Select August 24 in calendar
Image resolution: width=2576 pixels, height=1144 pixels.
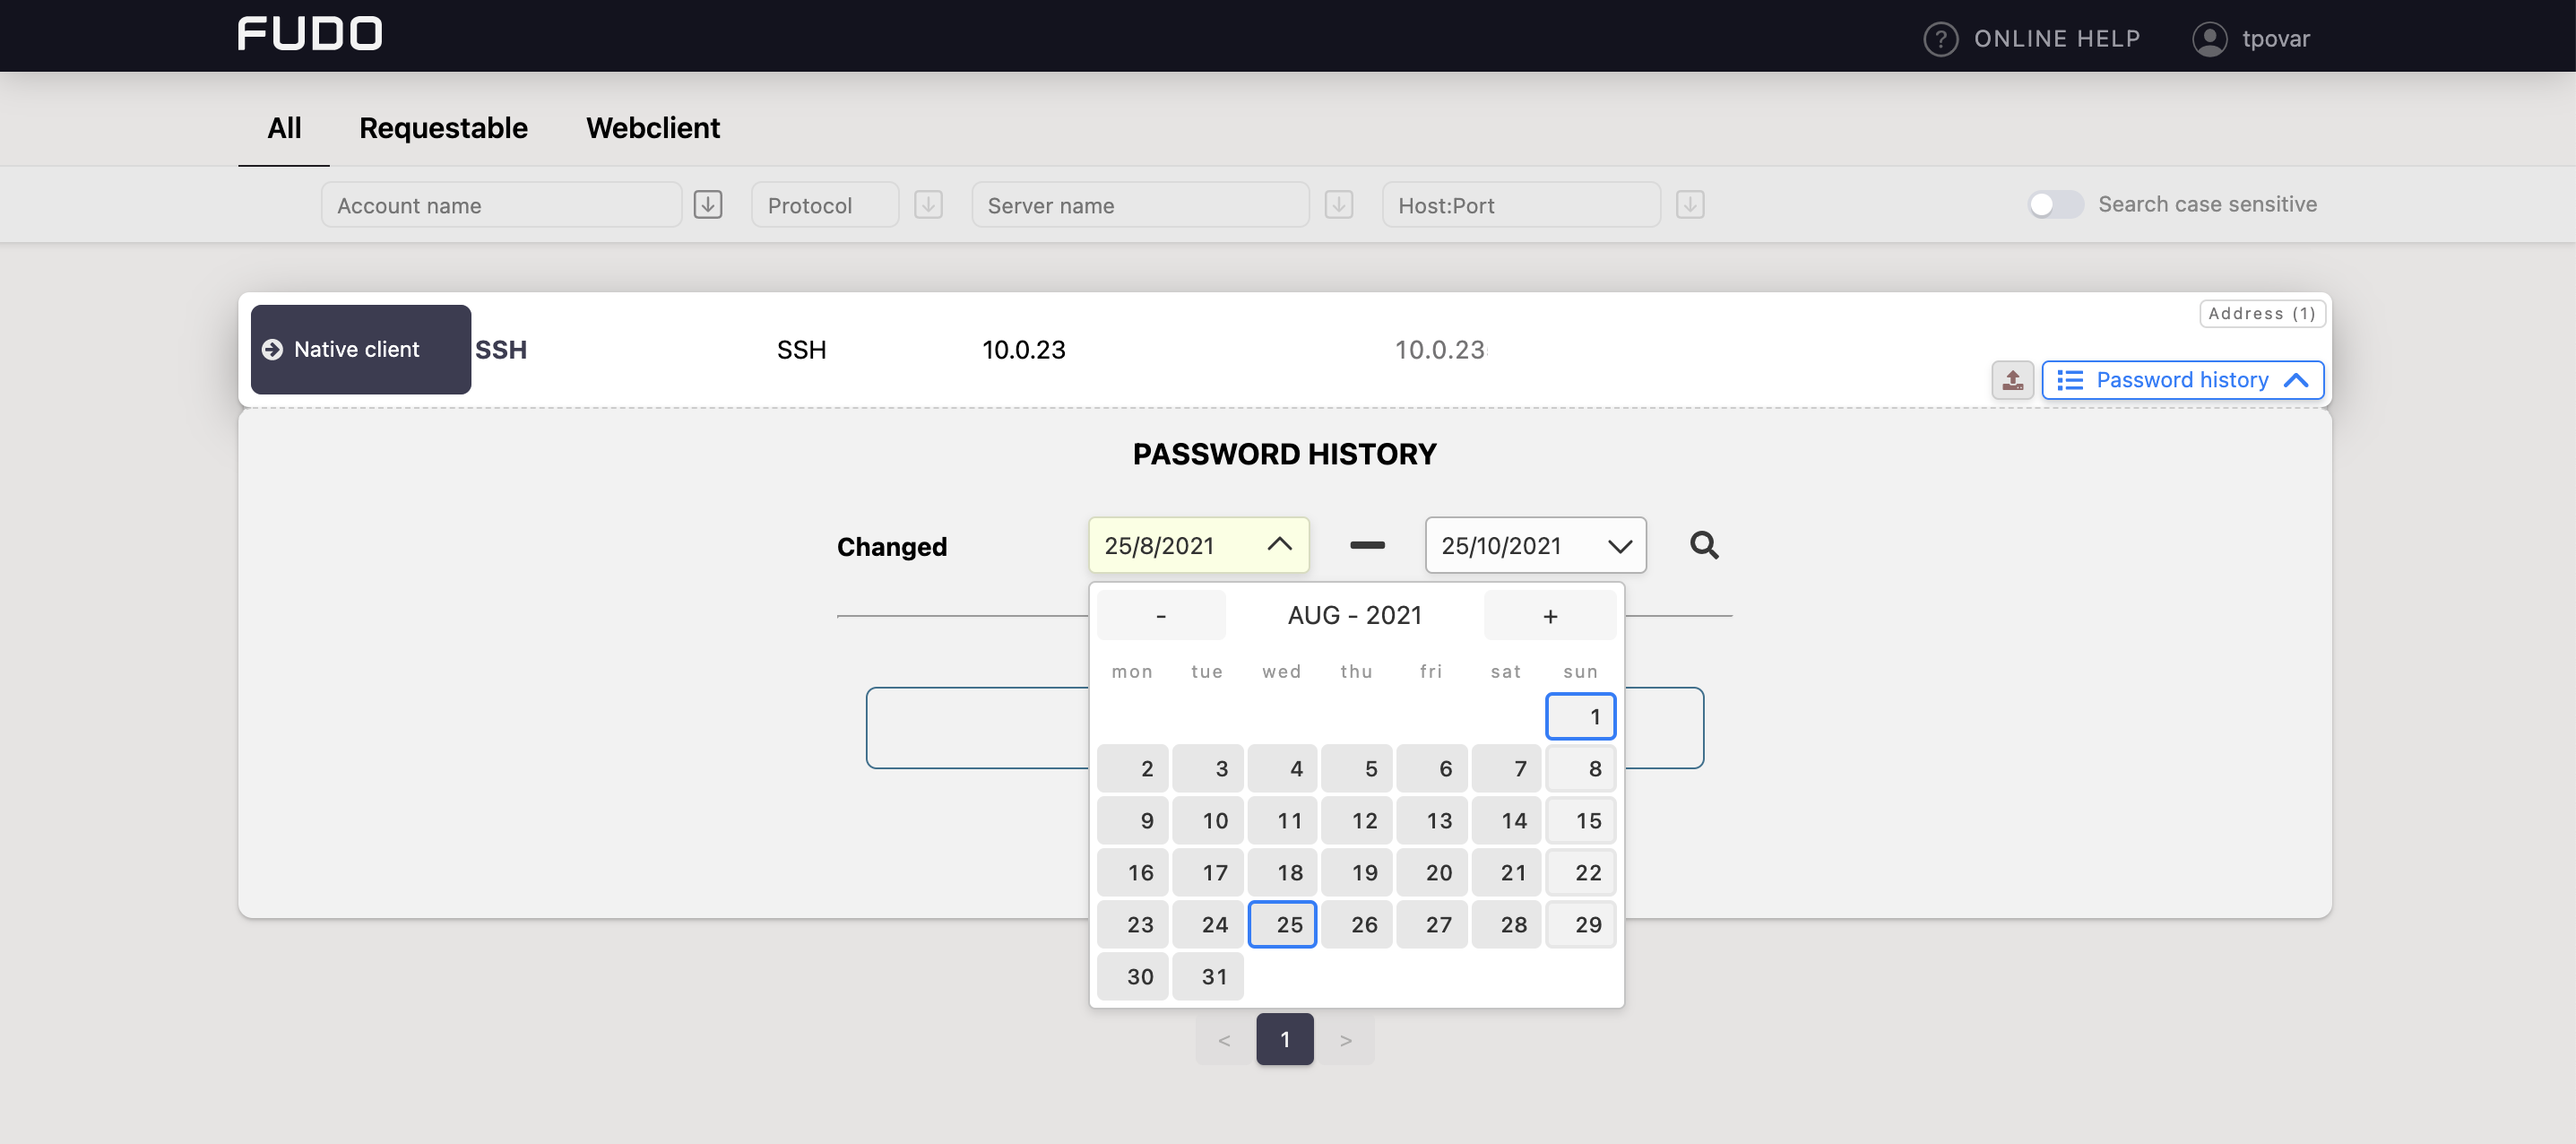[1208, 924]
